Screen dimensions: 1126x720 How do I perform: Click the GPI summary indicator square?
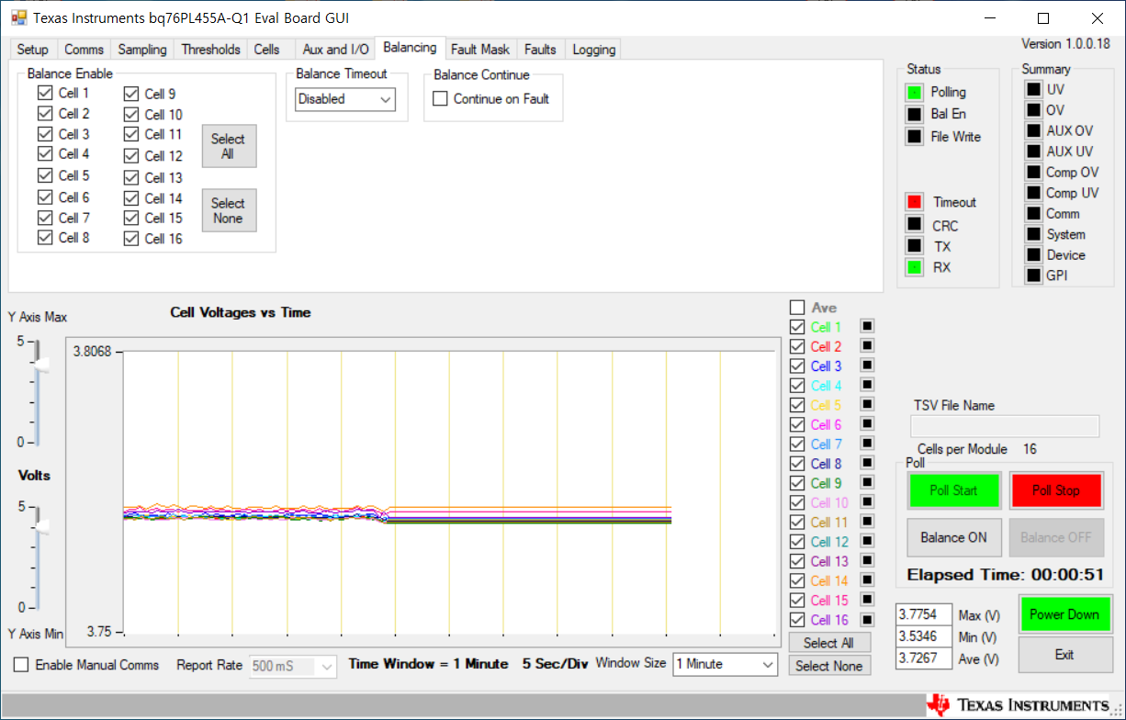pyautogui.click(x=1033, y=275)
